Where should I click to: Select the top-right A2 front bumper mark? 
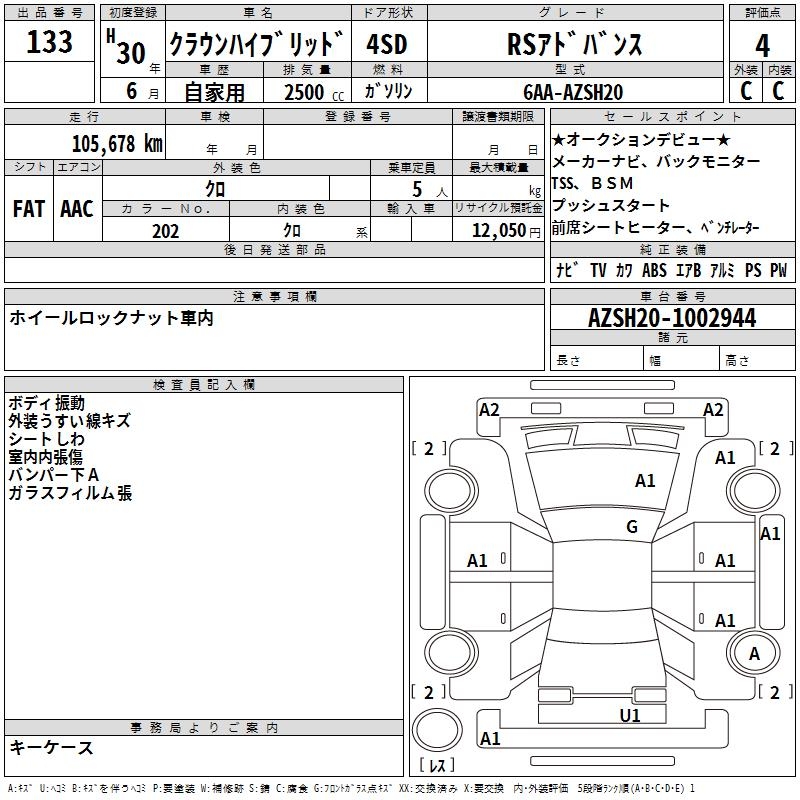click(x=713, y=409)
